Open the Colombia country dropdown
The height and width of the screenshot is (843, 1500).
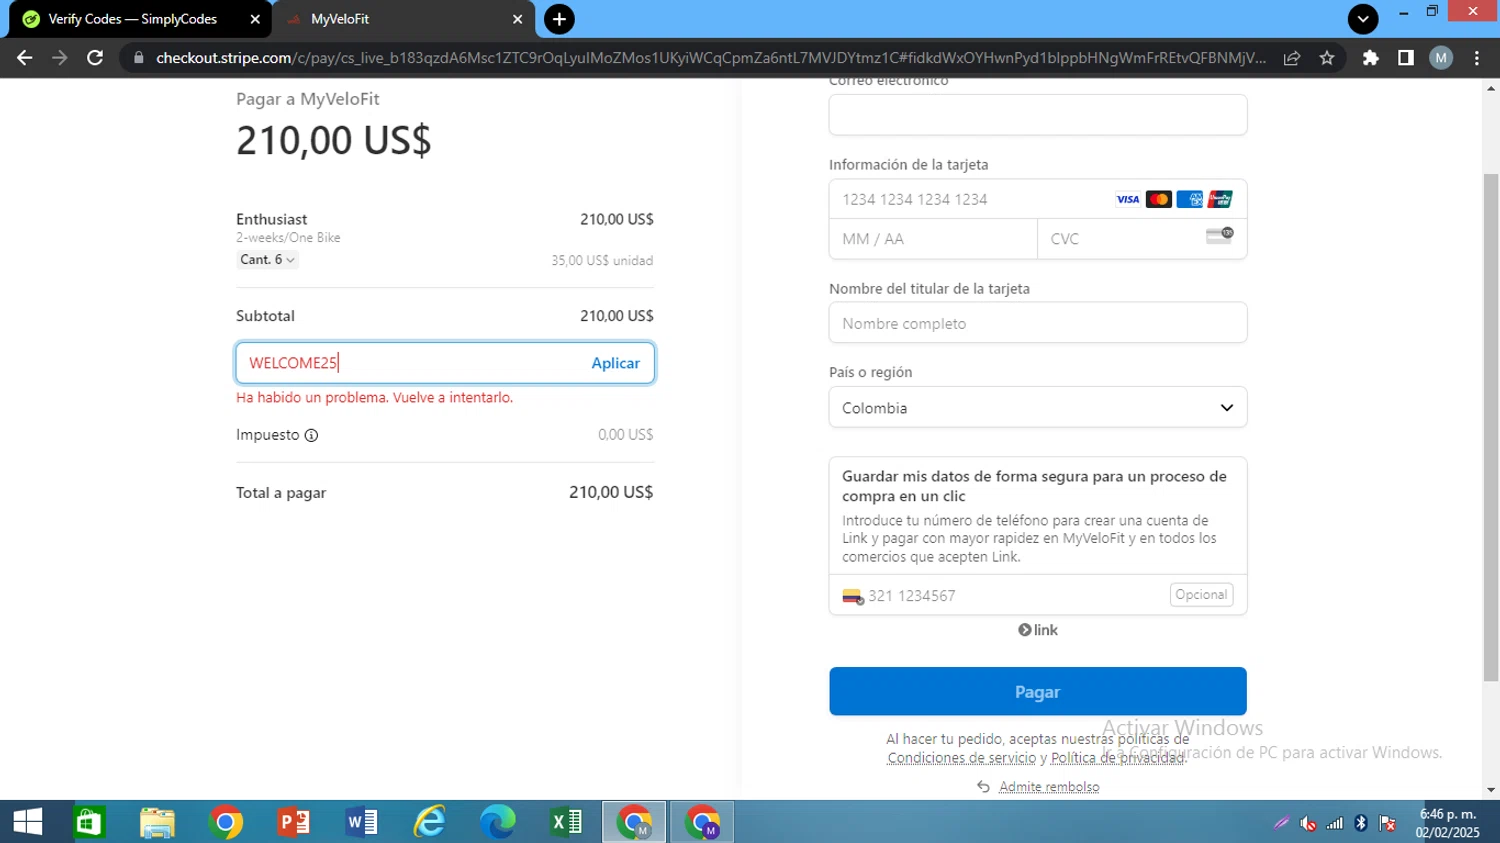point(1037,407)
